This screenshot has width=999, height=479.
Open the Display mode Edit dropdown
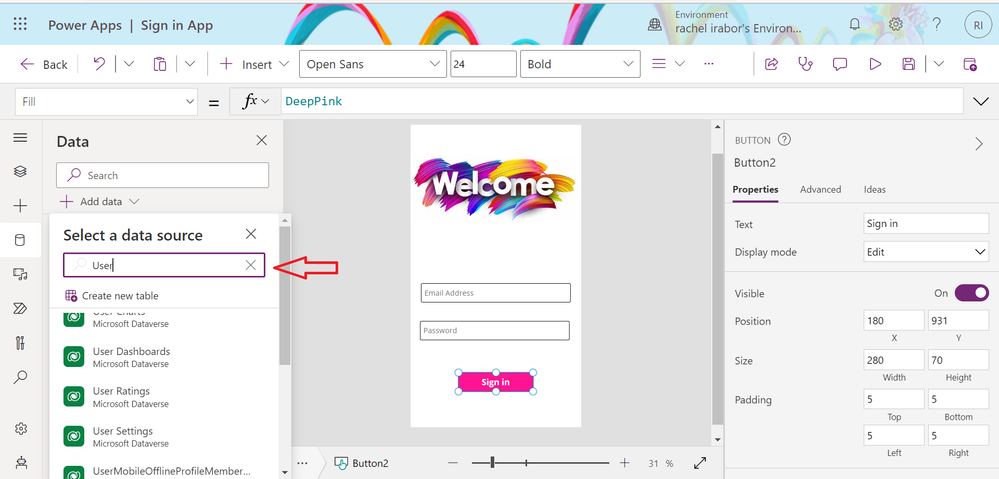pos(926,252)
